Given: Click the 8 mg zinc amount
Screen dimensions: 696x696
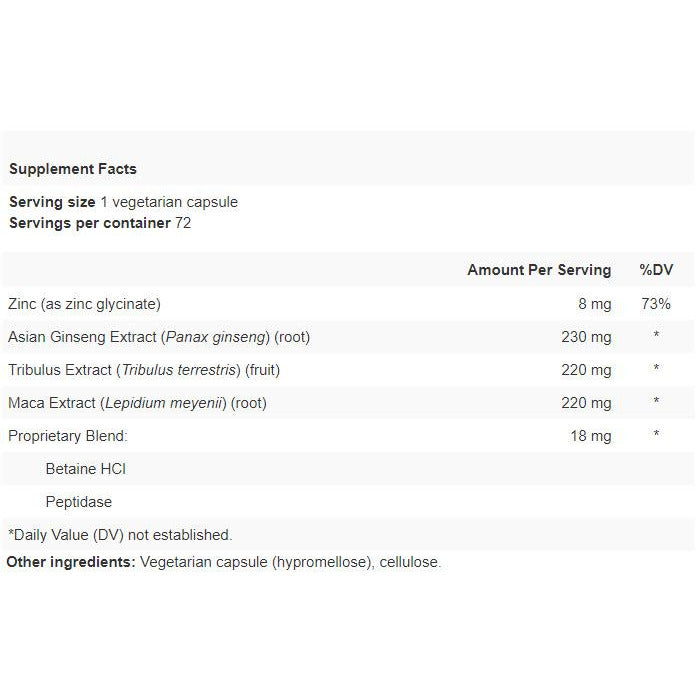Looking at the screenshot, I should click(594, 304).
